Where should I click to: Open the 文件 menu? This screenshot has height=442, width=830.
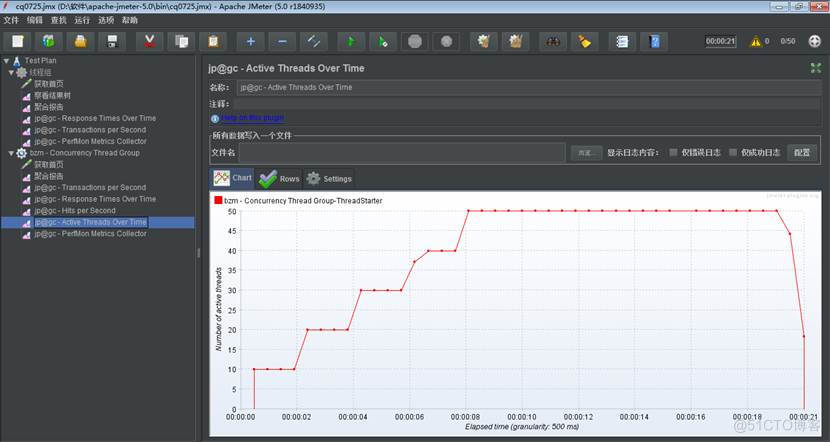tap(11, 20)
